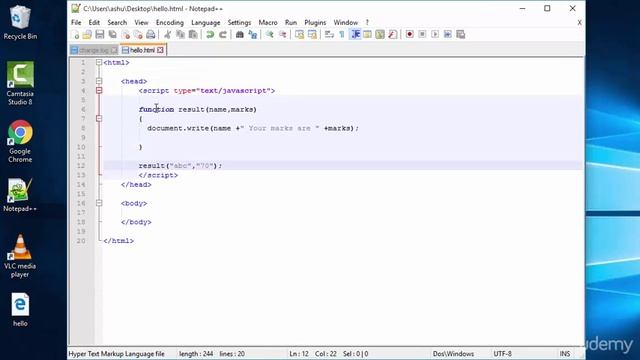Zoom out of the editor text
Viewport: 640px width, 360px height.
pos(282,35)
